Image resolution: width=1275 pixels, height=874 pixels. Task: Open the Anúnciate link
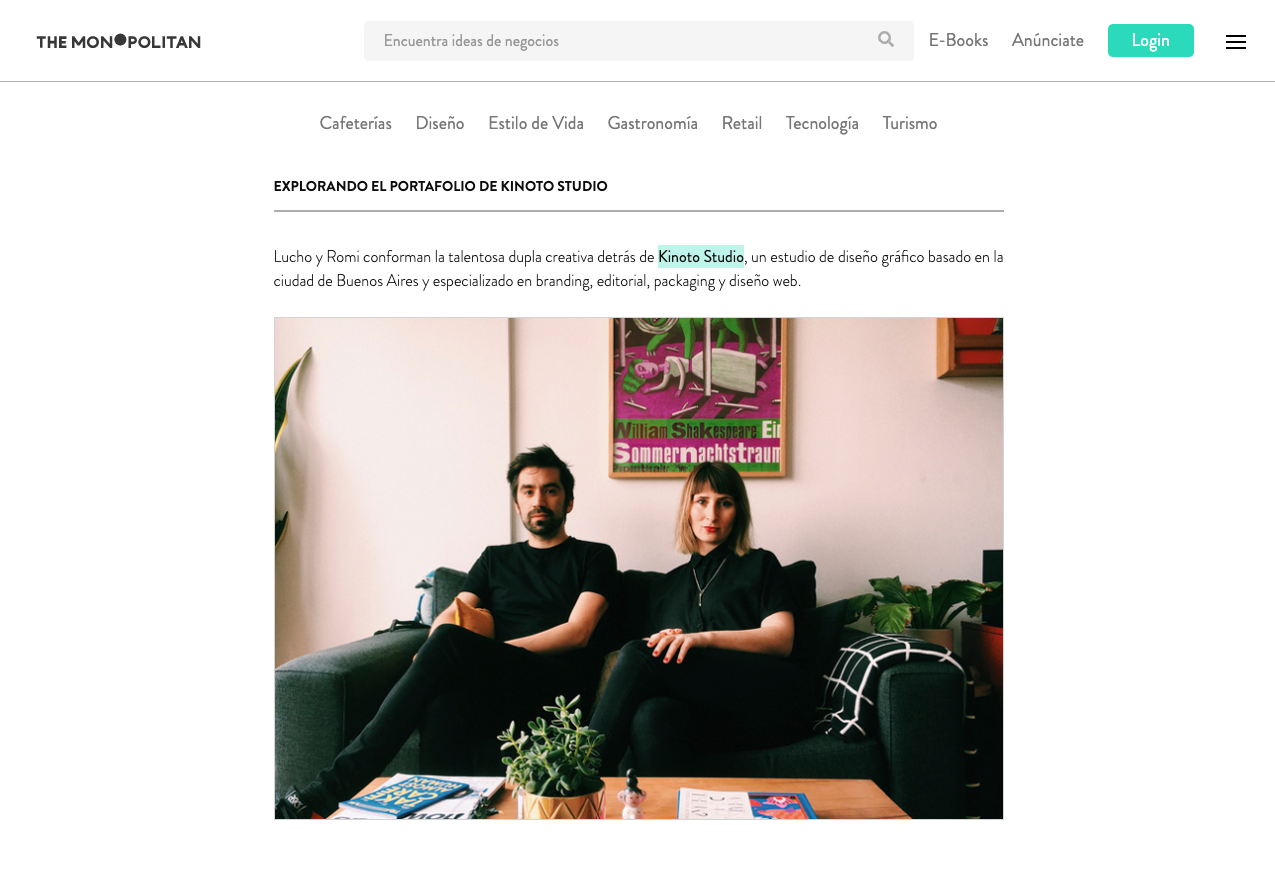[x=1048, y=41]
